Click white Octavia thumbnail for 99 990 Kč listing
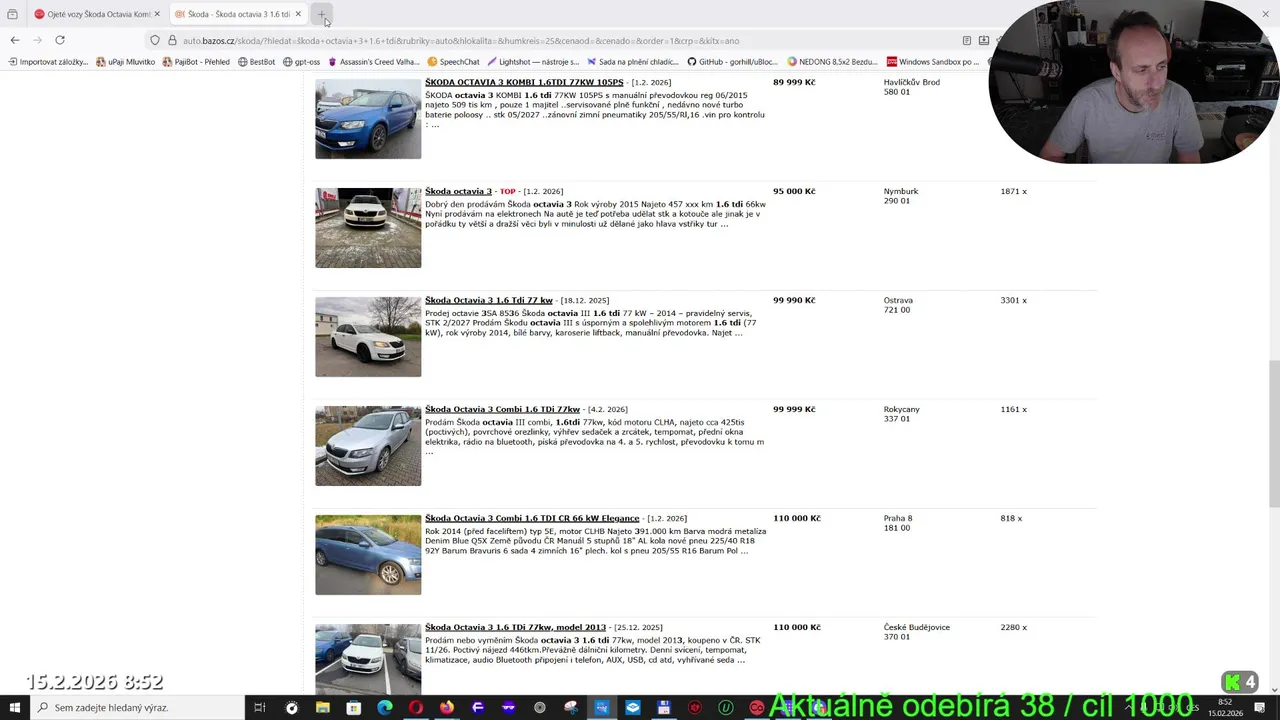1280x720 pixels. click(x=368, y=337)
